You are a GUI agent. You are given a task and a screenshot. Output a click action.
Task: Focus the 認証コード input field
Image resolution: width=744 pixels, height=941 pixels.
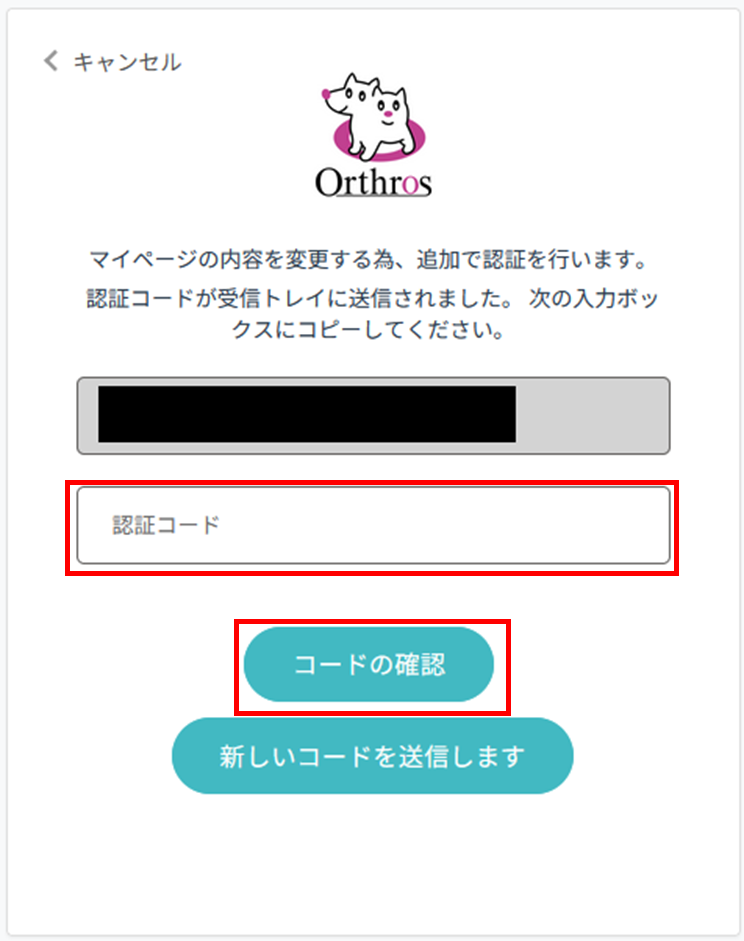pyautogui.click(x=373, y=525)
